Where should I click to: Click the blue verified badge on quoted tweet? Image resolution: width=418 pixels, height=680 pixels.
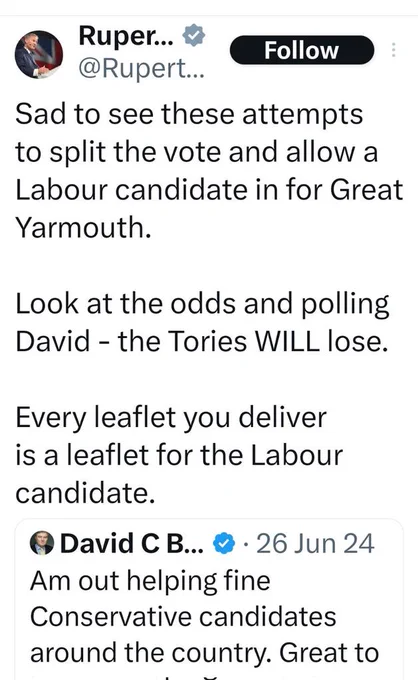[224, 543]
